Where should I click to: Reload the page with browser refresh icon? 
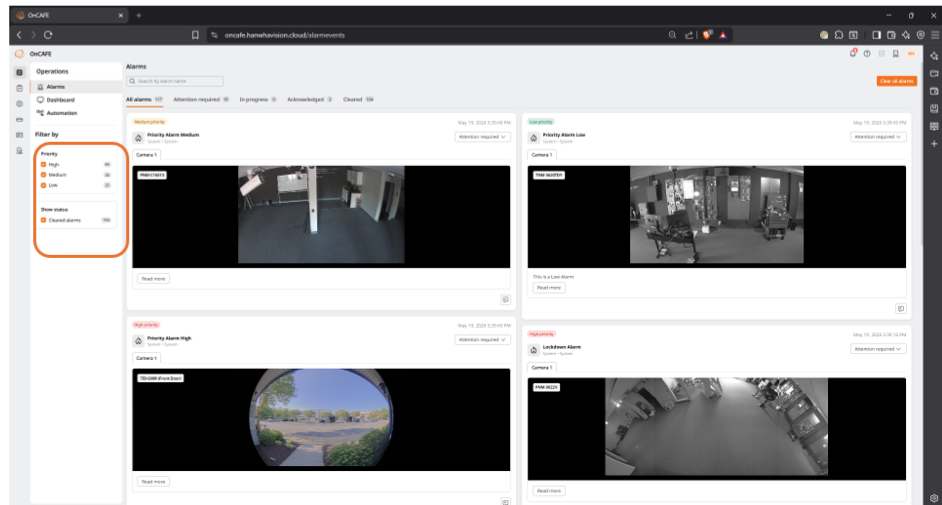48,35
